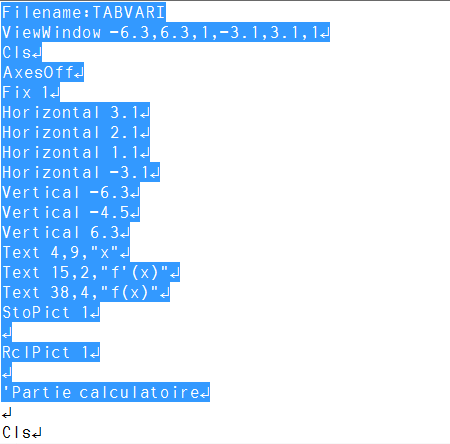Screen dimensions: 450x444
Task: Place cursor on Horizontal -3.1
Action: 81,172
